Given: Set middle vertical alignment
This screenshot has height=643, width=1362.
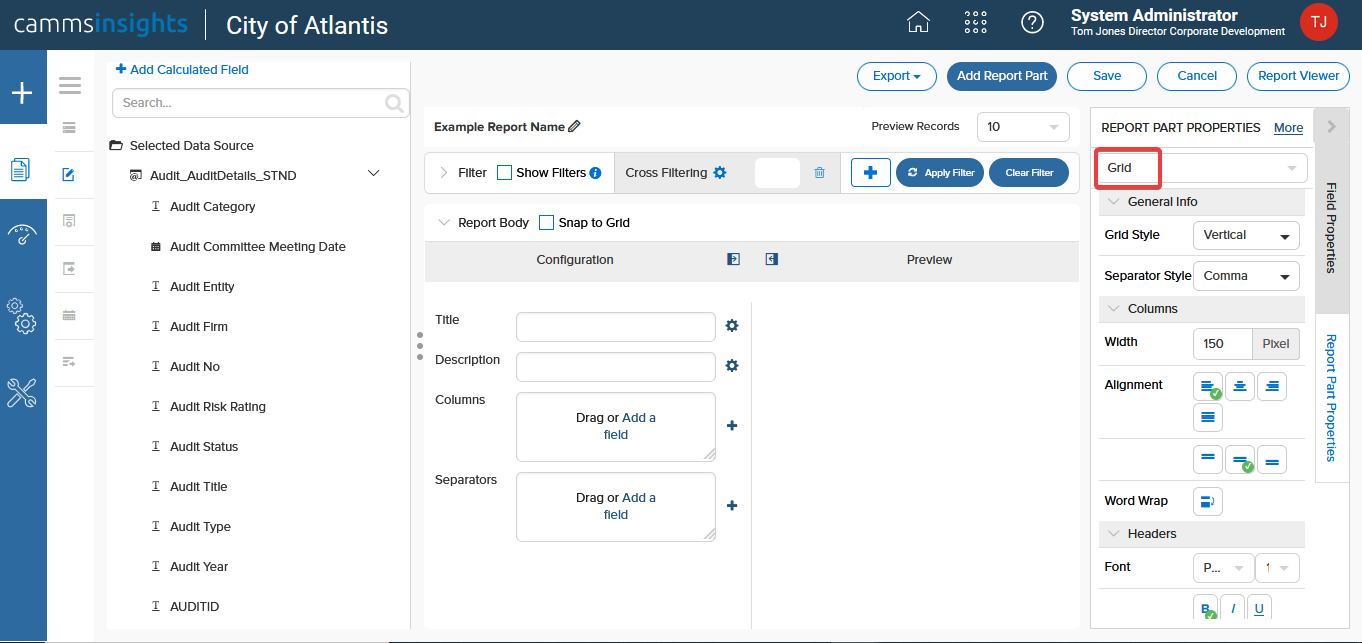Looking at the screenshot, I should 1240,459.
